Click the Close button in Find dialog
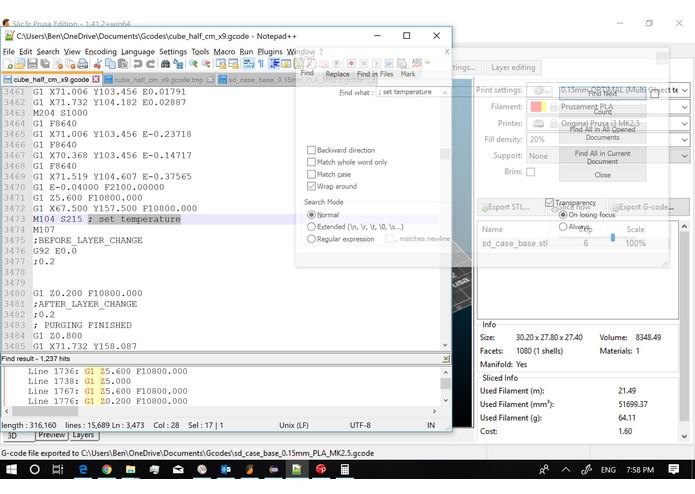 pos(602,175)
